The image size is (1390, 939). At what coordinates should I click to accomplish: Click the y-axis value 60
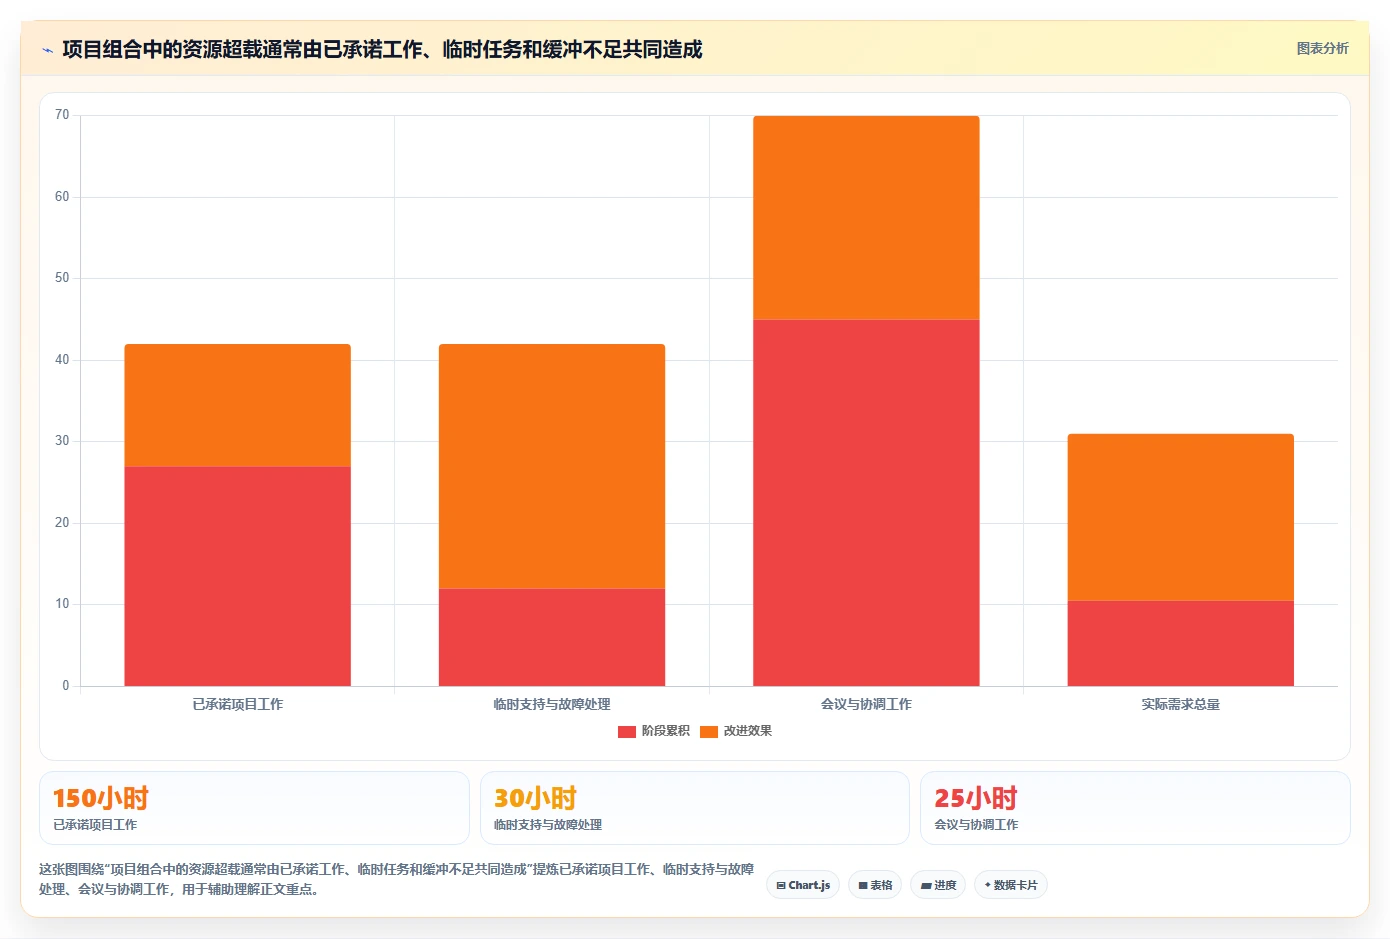62,197
